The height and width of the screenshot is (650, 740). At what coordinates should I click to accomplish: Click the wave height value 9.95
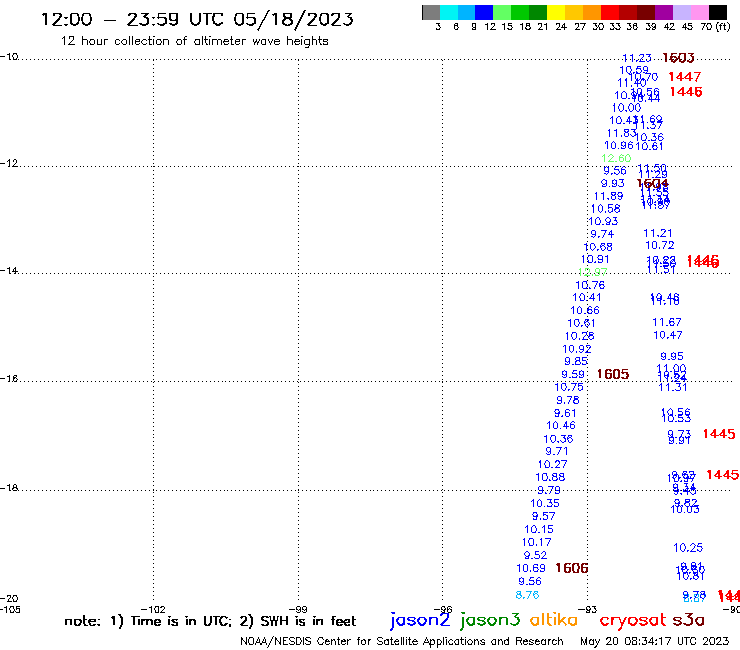coord(672,356)
